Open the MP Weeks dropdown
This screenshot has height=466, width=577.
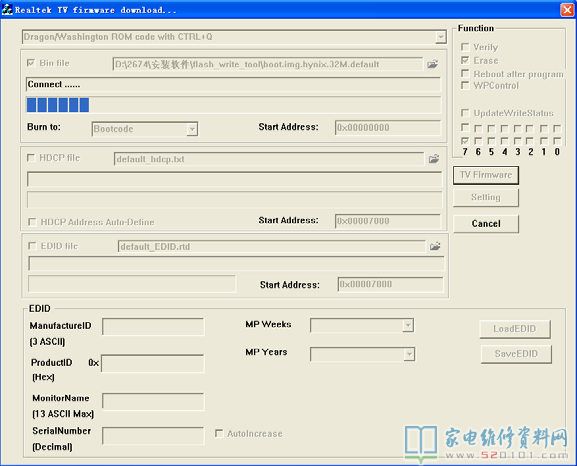408,325
